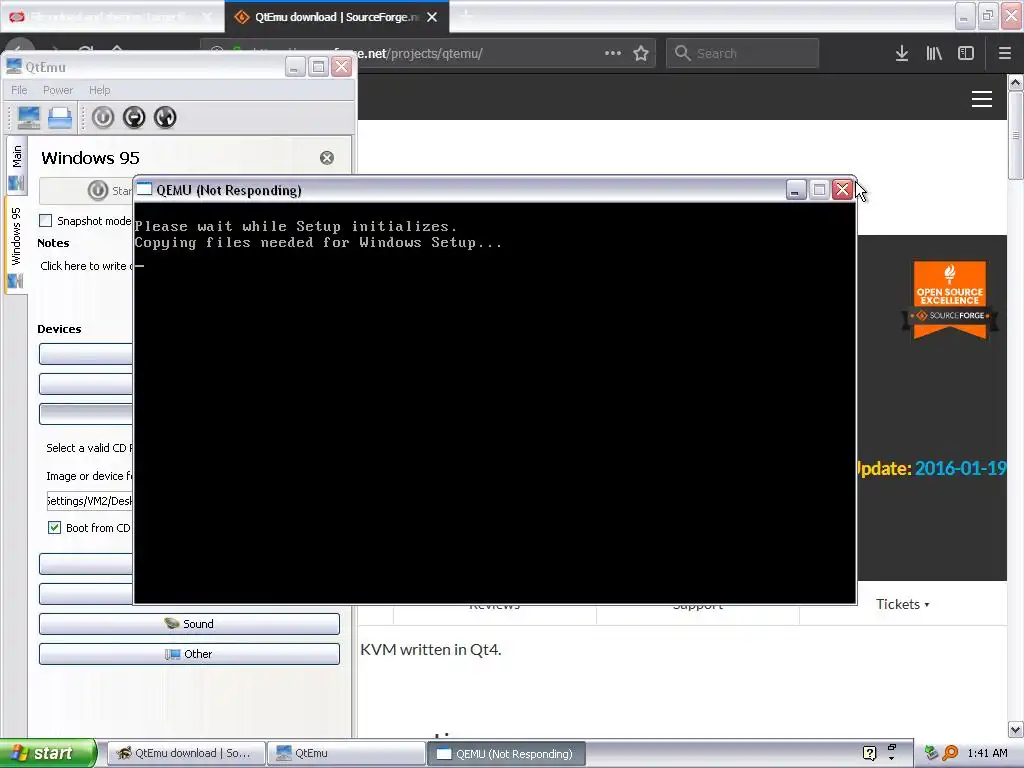The image size is (1024, 768).
Task: Click the QtEmu start power toolbar icon
Action: (103, 118)
